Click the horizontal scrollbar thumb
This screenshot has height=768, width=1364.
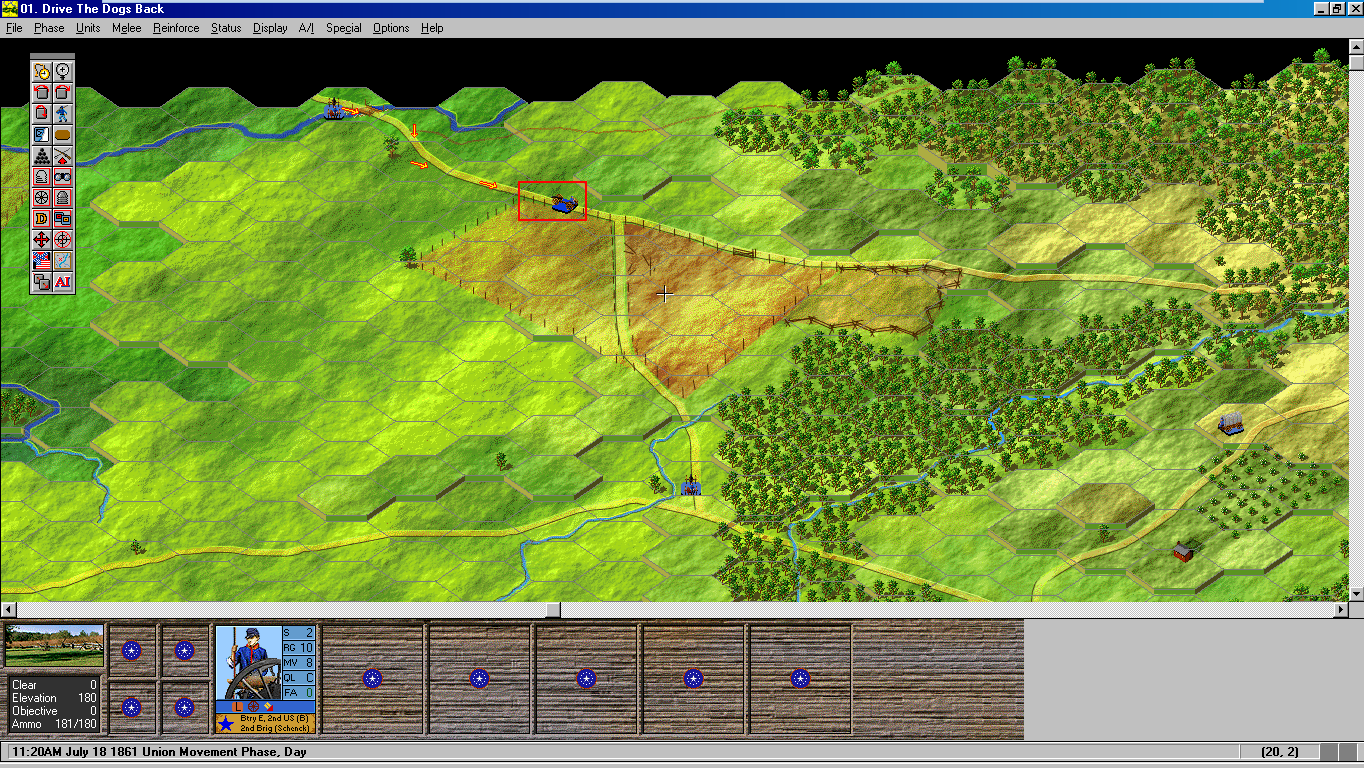[552, 609]
